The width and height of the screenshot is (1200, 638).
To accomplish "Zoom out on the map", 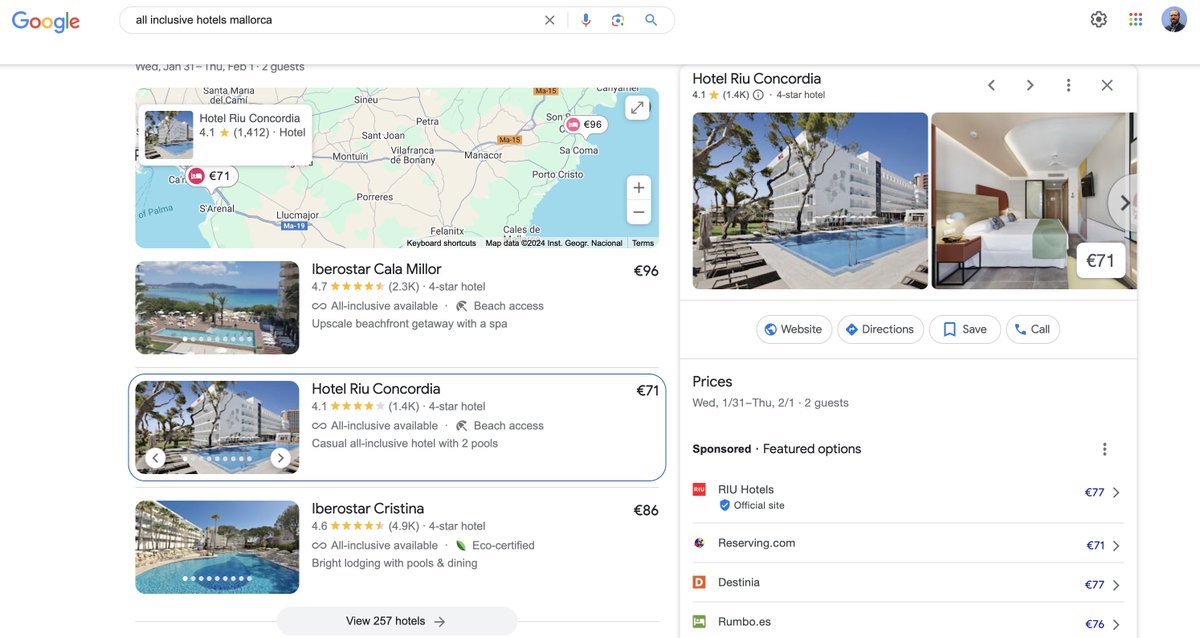I will click(x=638, y=211).
